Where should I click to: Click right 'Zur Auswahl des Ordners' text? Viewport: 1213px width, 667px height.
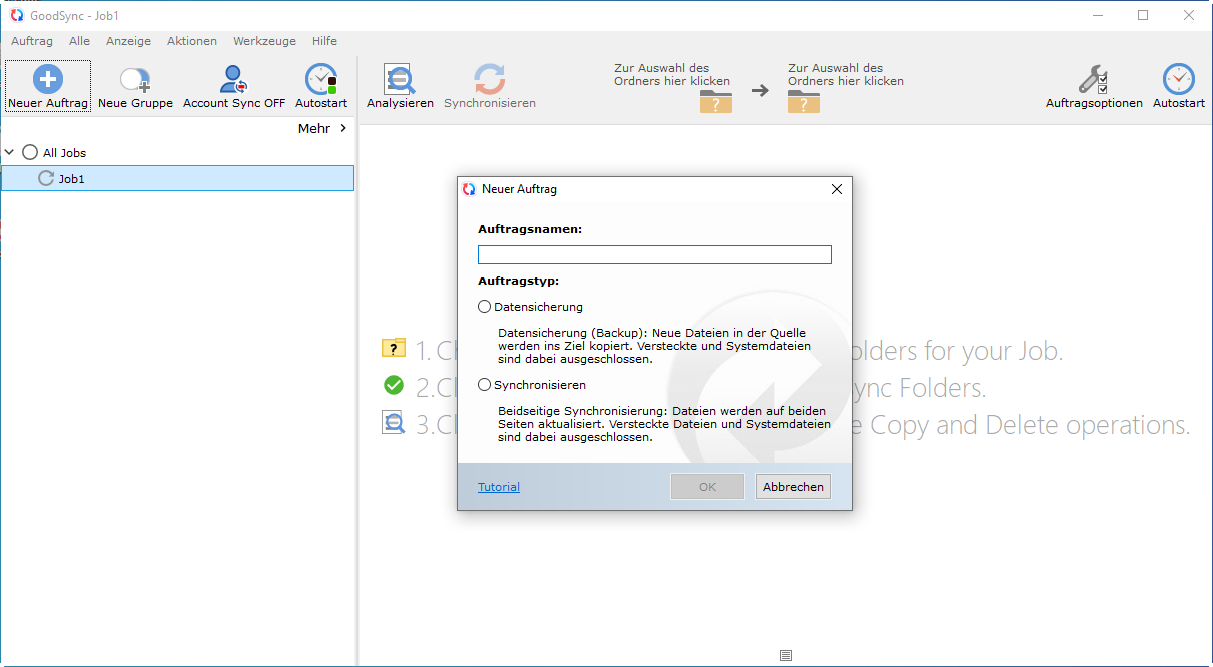(x=846, y=75)
